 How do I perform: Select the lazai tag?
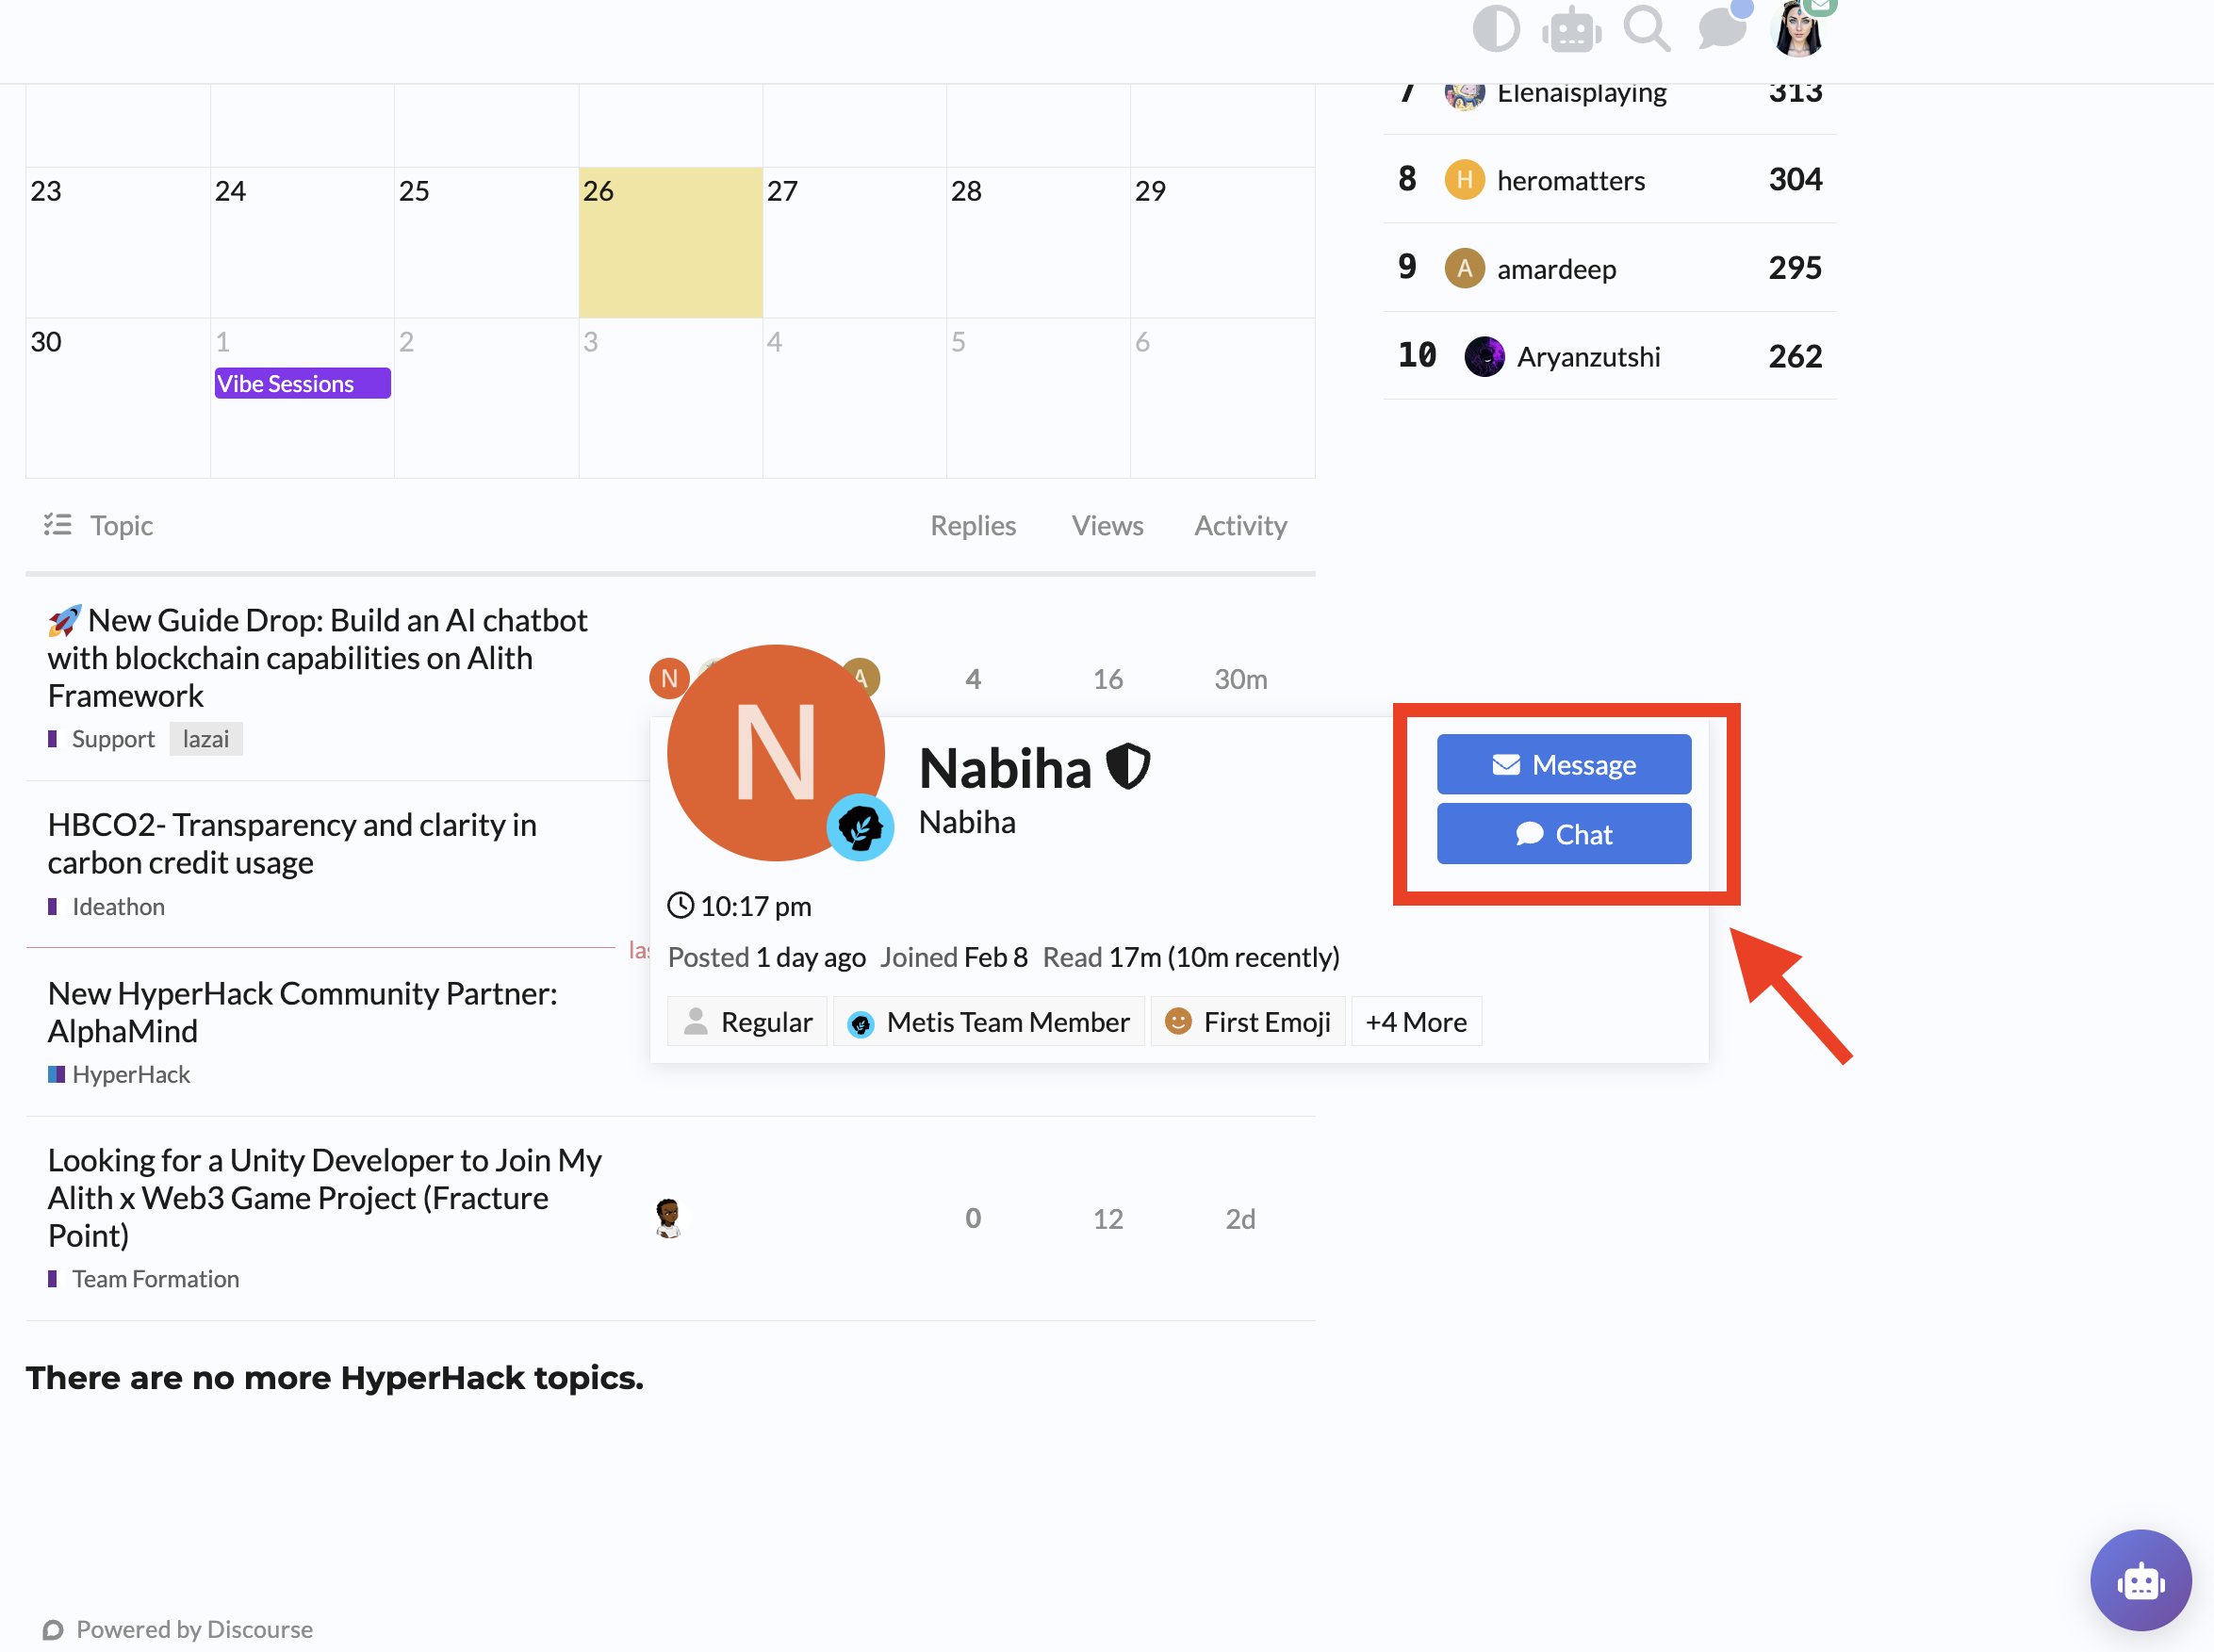205,739
